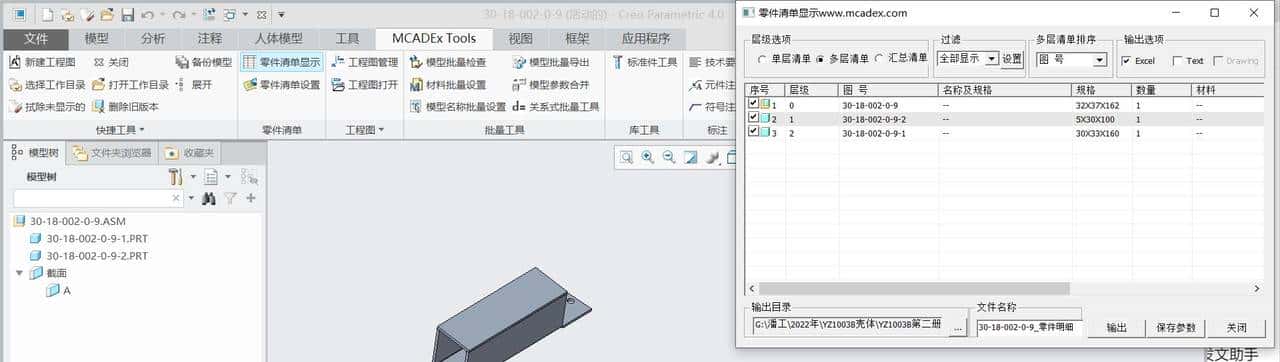Collapse the 截面 node in model tree

(x=20, y=273)
